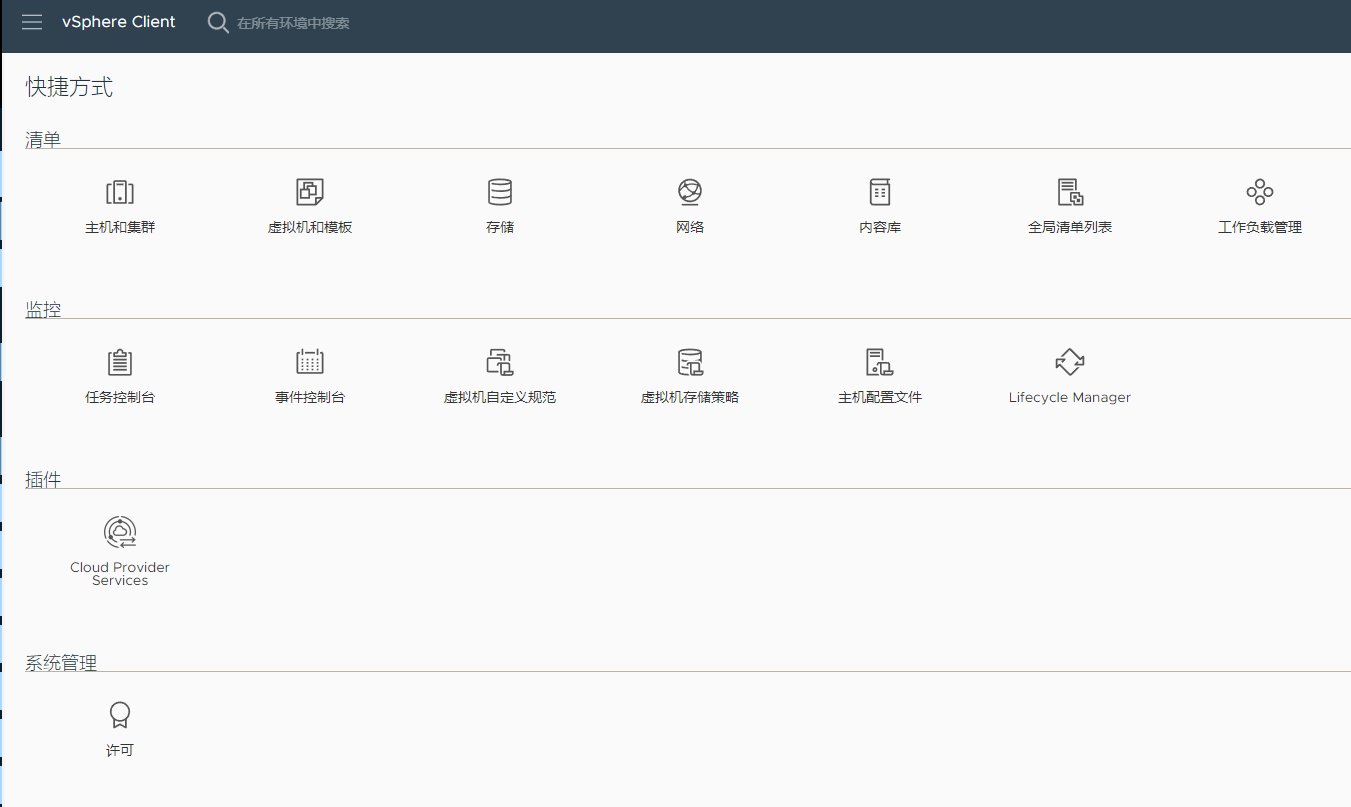The height and width of the screenshot is (807, 1351).
Task: Open the hamburger navigation menu
Action: (x=32, y=22)
